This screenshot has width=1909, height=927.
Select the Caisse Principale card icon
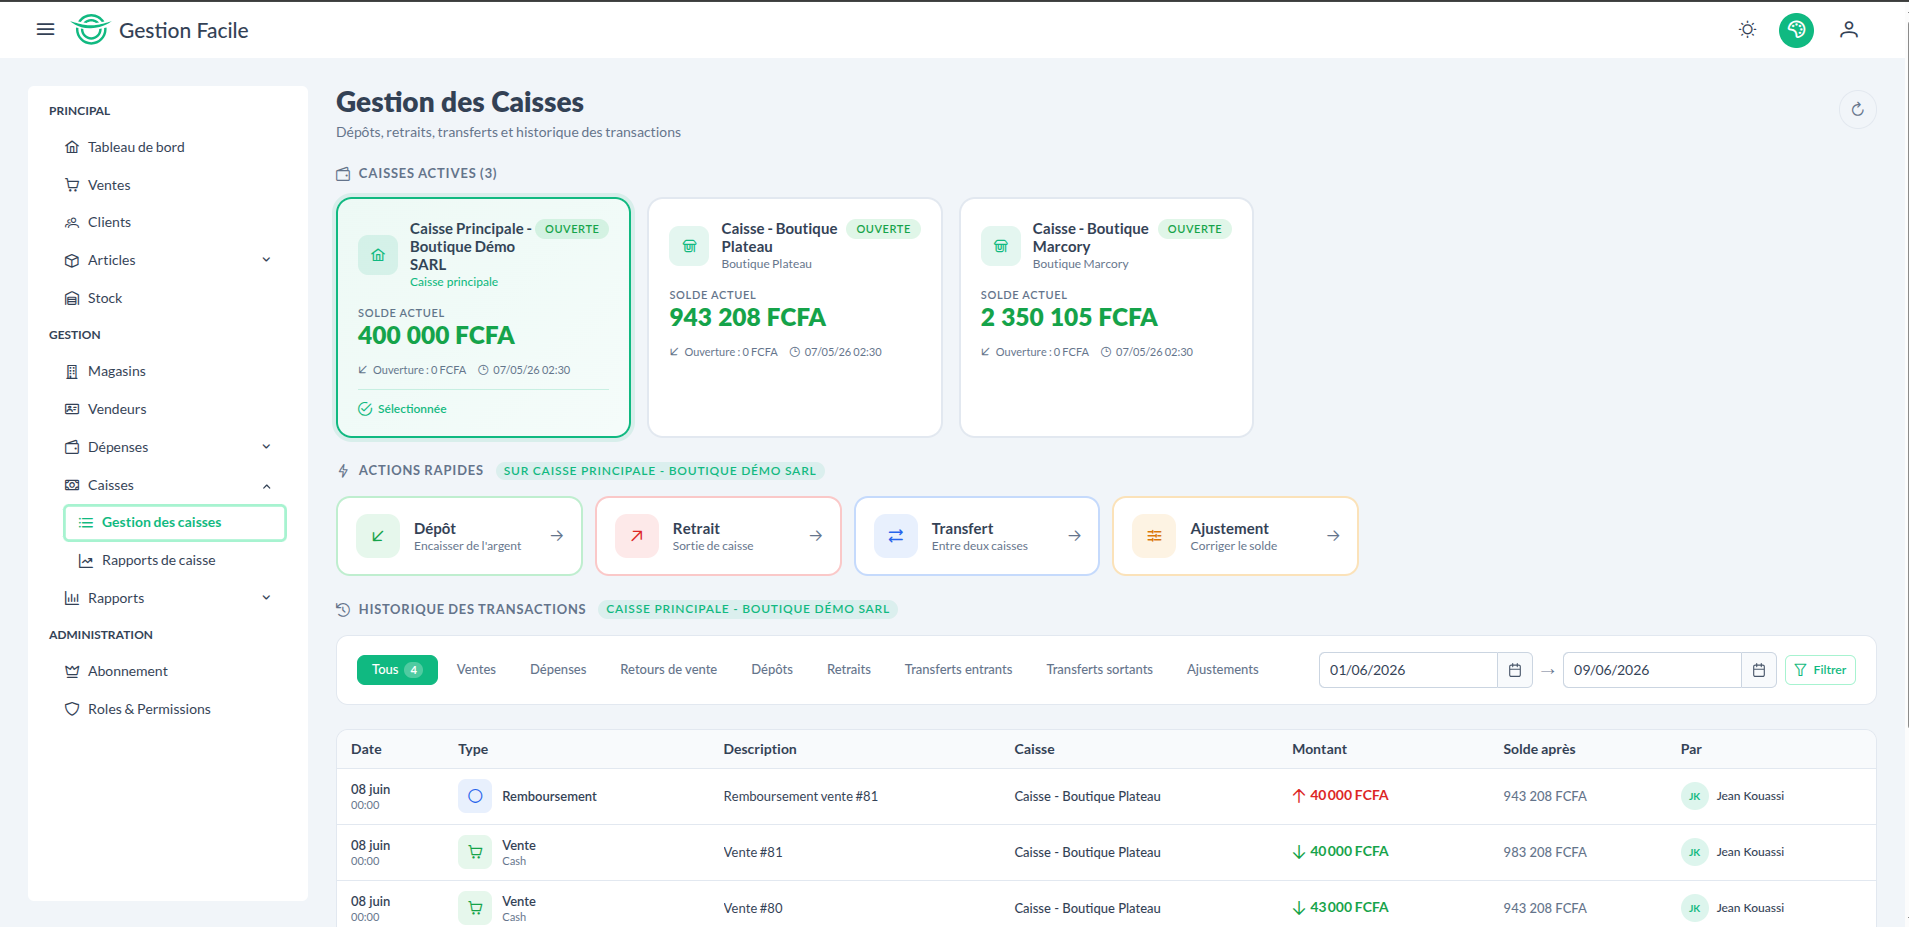tap(378, 255)
